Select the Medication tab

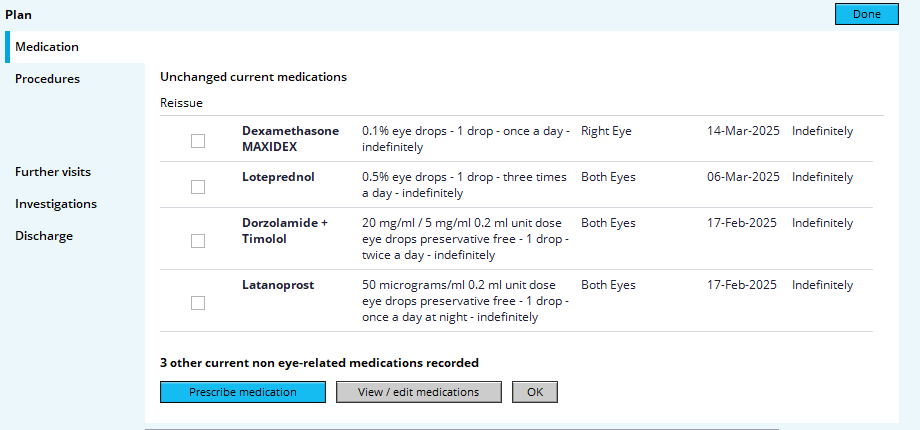click(x=47, y=47)
